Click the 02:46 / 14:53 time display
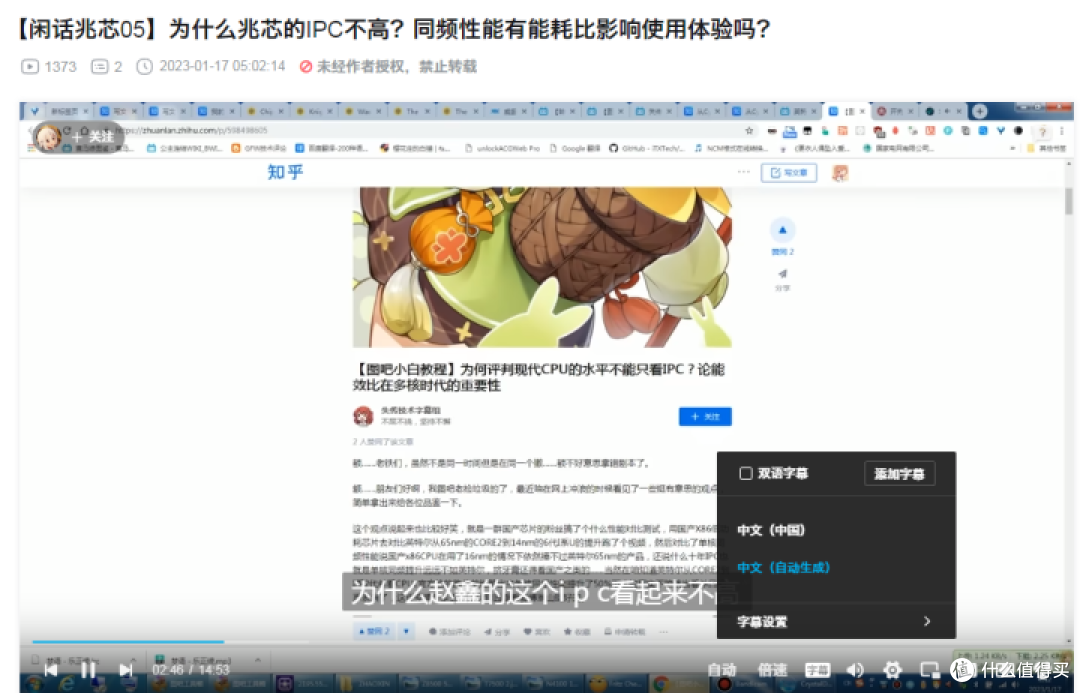The width and height of the screenshot is (1080, 693). tap(191, 670)
